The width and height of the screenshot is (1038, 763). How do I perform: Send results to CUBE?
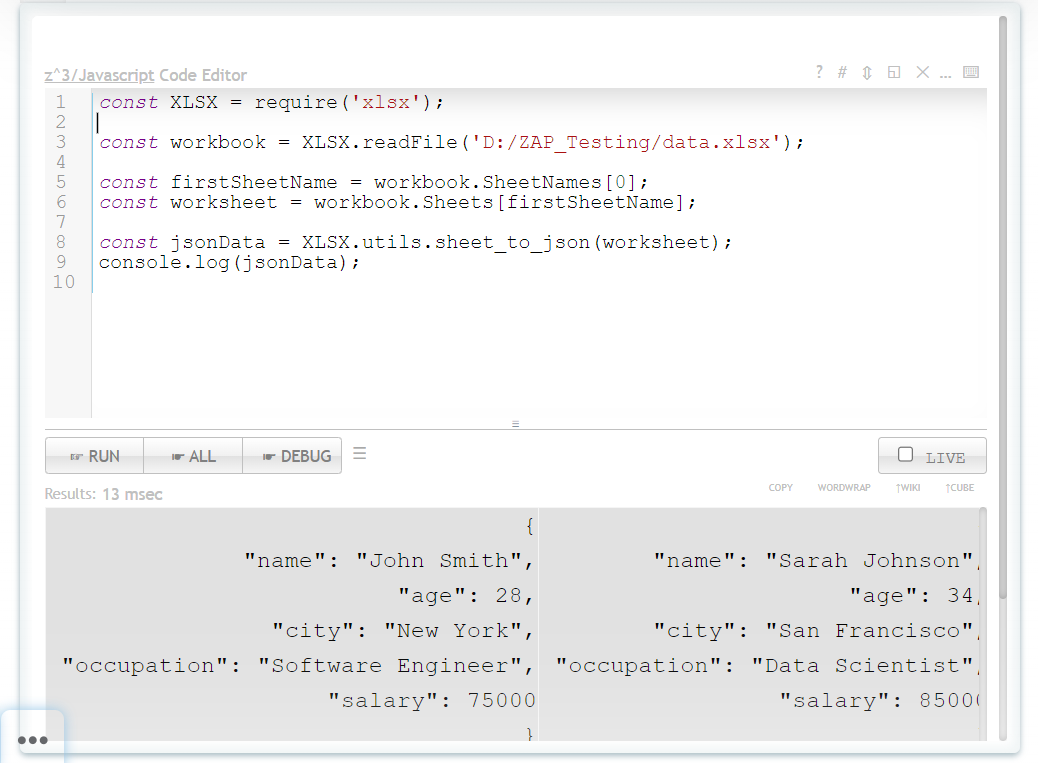point(959,488)
